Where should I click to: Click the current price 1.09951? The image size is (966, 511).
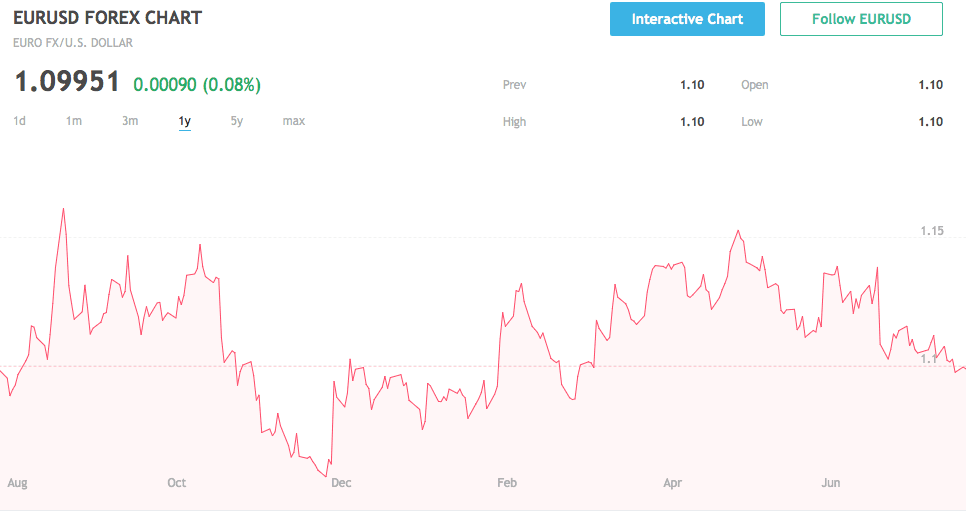pos(67,83)
